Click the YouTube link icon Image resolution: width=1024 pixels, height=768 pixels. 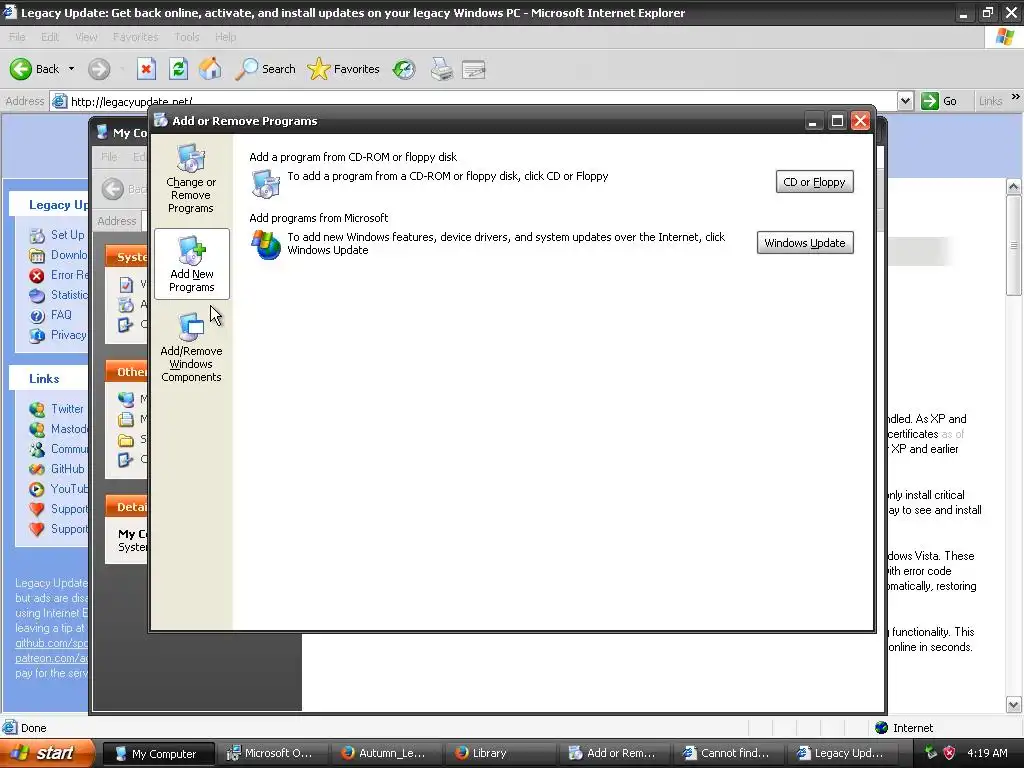[x=37, y=489]
